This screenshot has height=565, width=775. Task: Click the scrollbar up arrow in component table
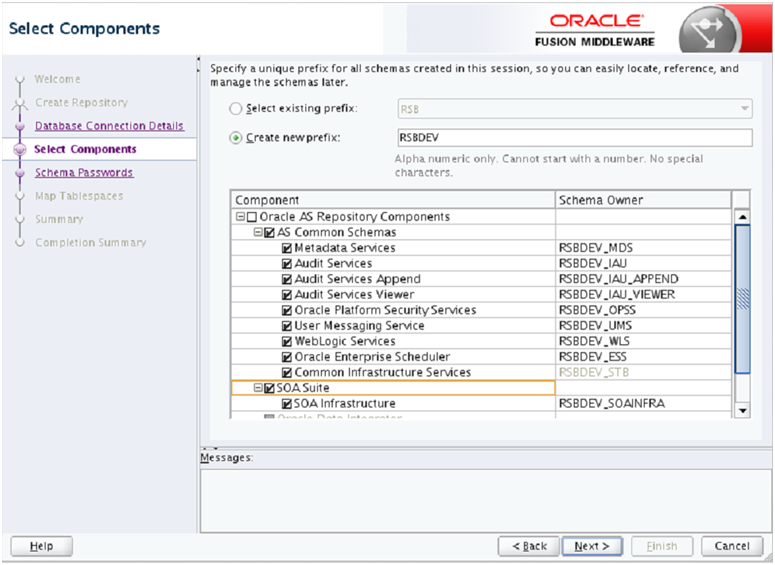click(742, 217)
